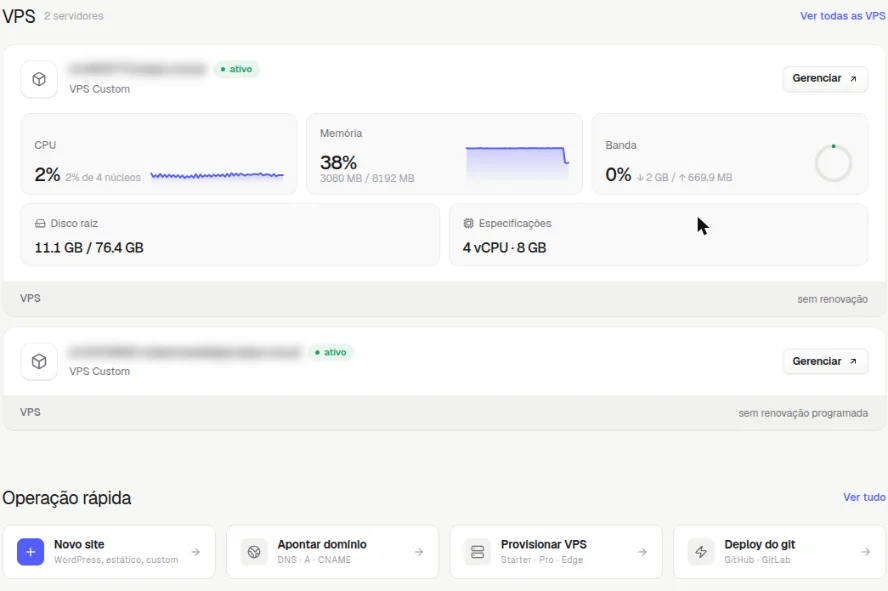Click the Disco raiz disk icon
Viewport: 888px width, 591px height.
coord(40,224)
